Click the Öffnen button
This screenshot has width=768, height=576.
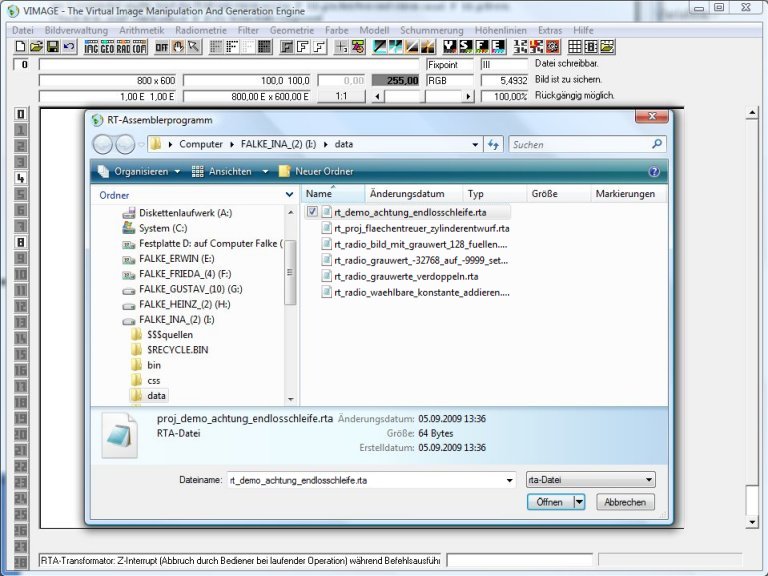[549, 502]
